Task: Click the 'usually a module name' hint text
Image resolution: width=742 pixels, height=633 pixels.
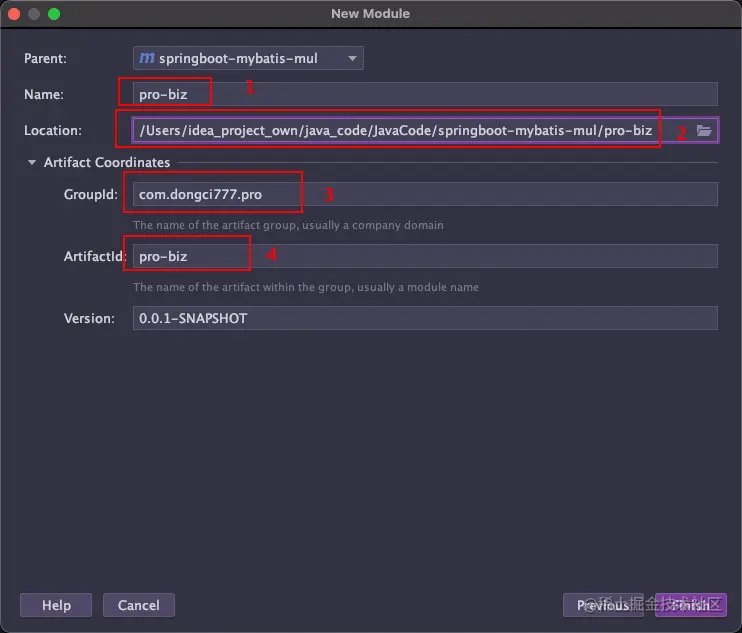Action: [418, 287]
